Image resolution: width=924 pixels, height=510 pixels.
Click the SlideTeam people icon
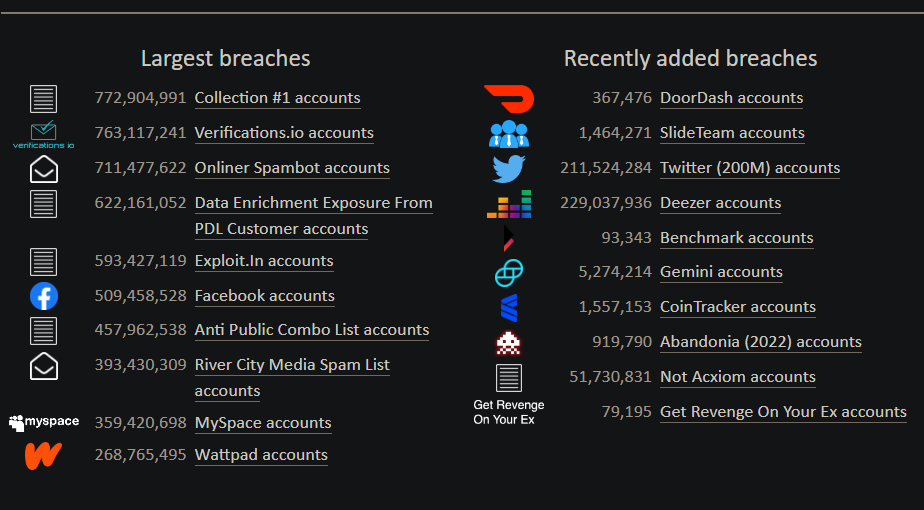[509, 133]
